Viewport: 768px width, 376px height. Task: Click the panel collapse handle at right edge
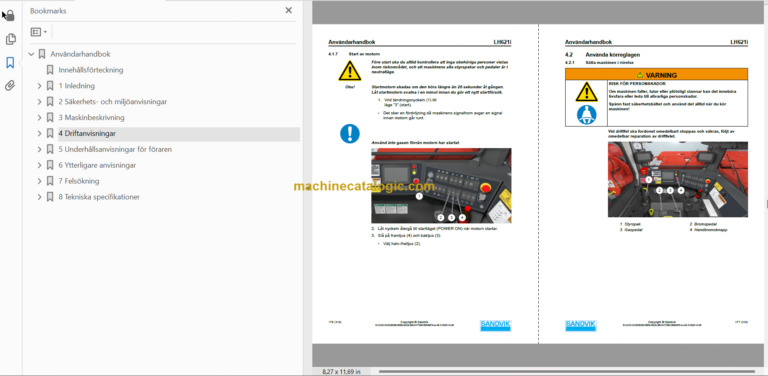point(766,204)
